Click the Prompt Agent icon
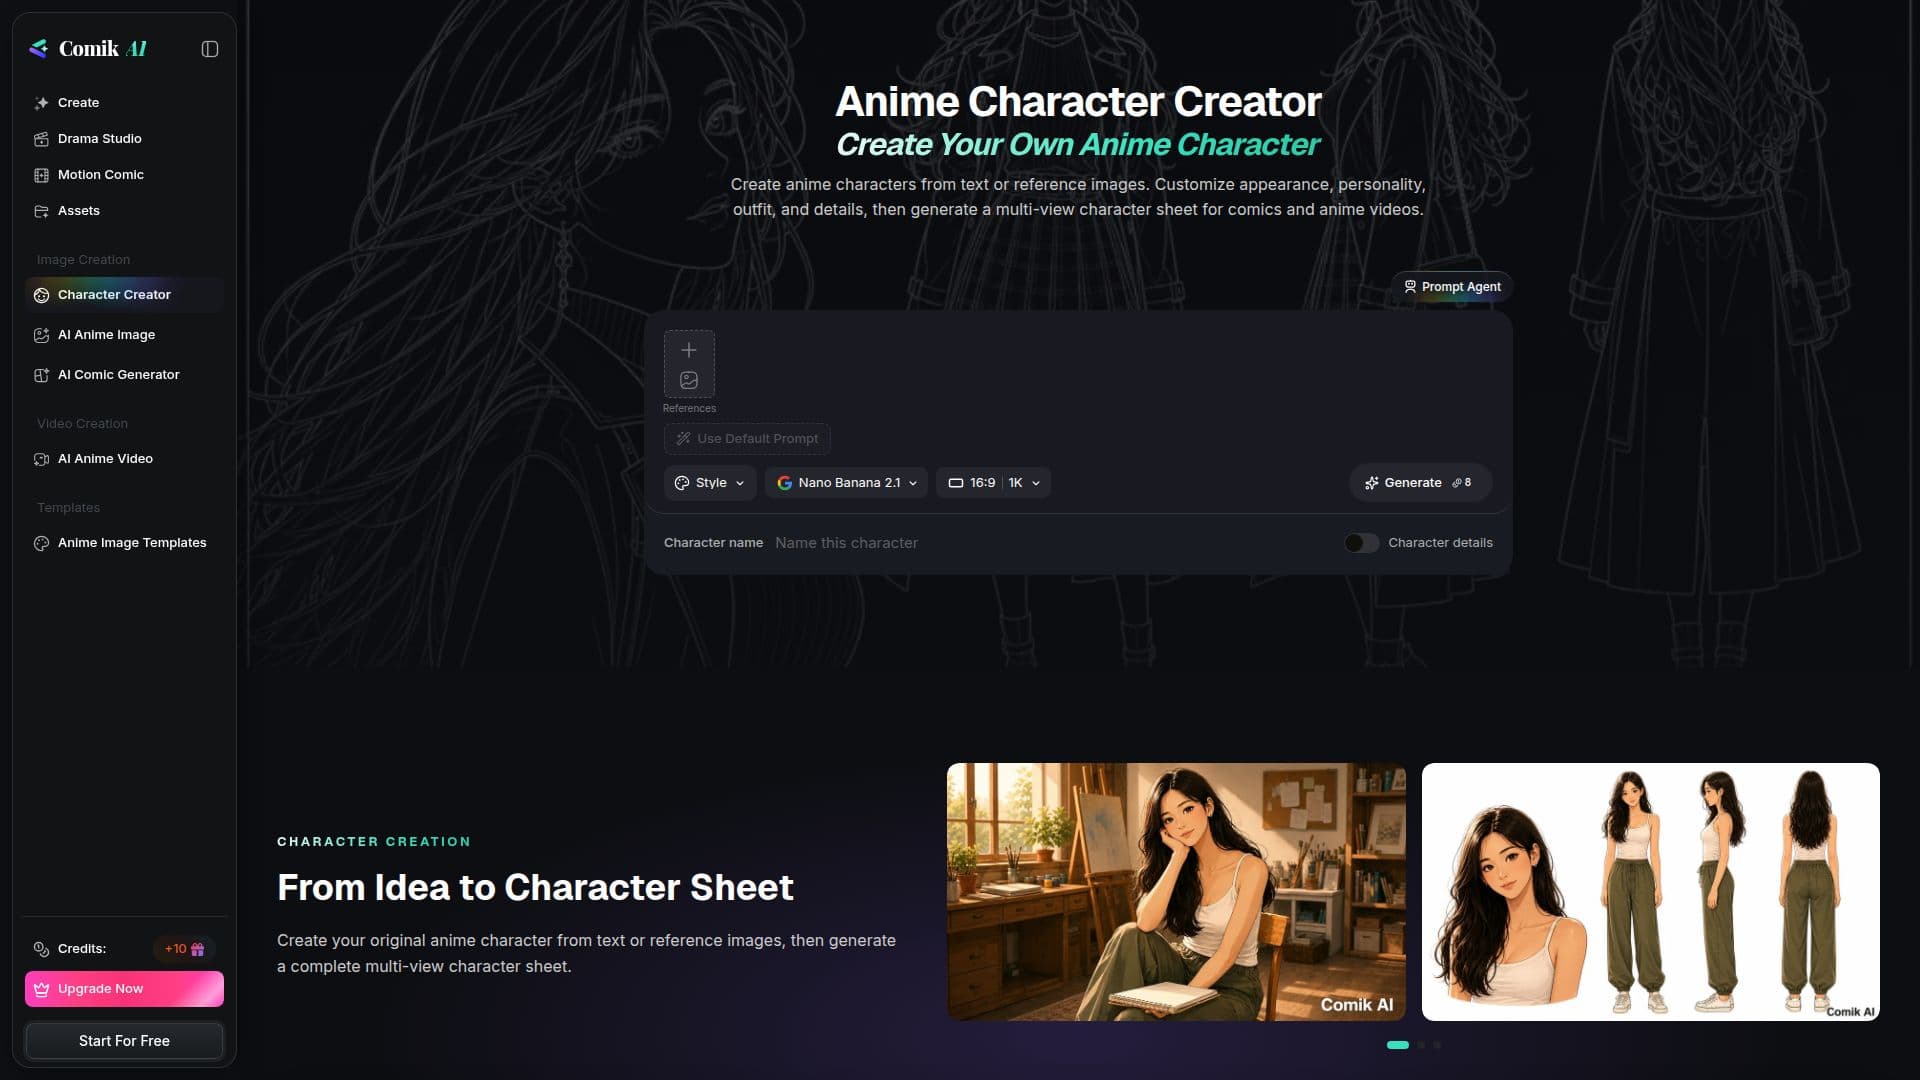This screenshot has height=1080, width=1920. pos(1410,286)
